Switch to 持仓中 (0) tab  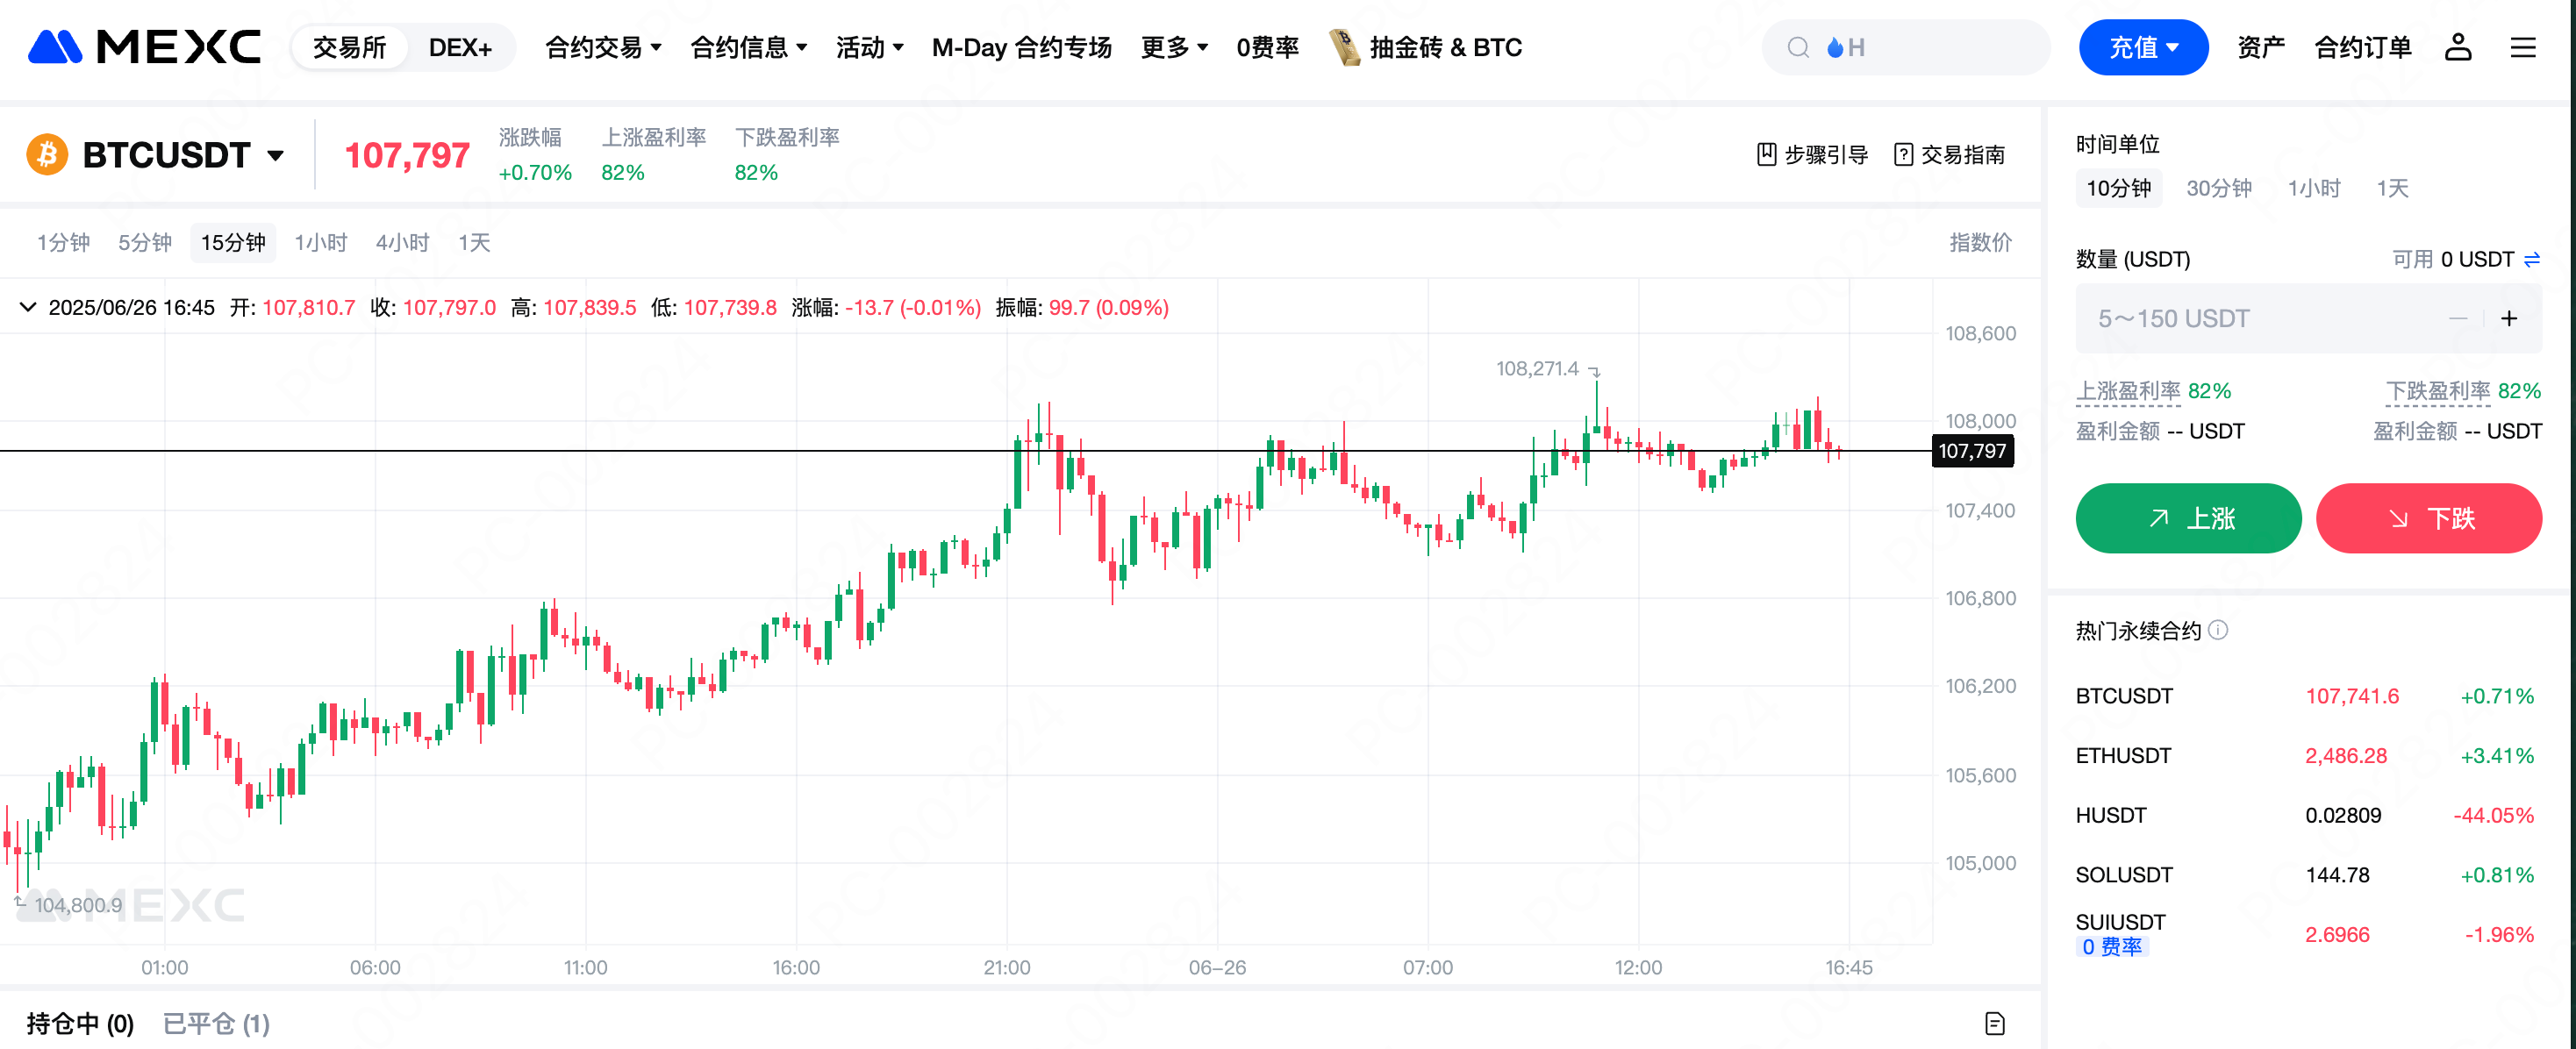click(x=80, y=1023)
